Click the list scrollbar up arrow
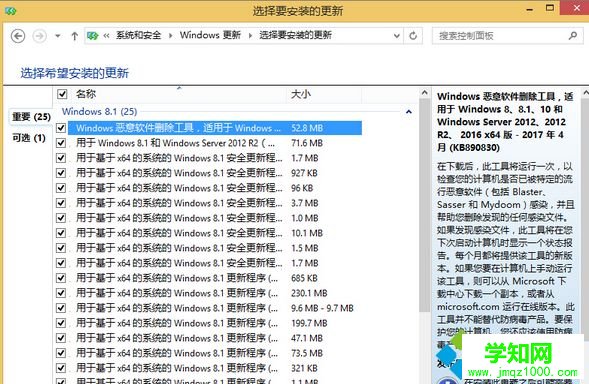 (424, 92)
